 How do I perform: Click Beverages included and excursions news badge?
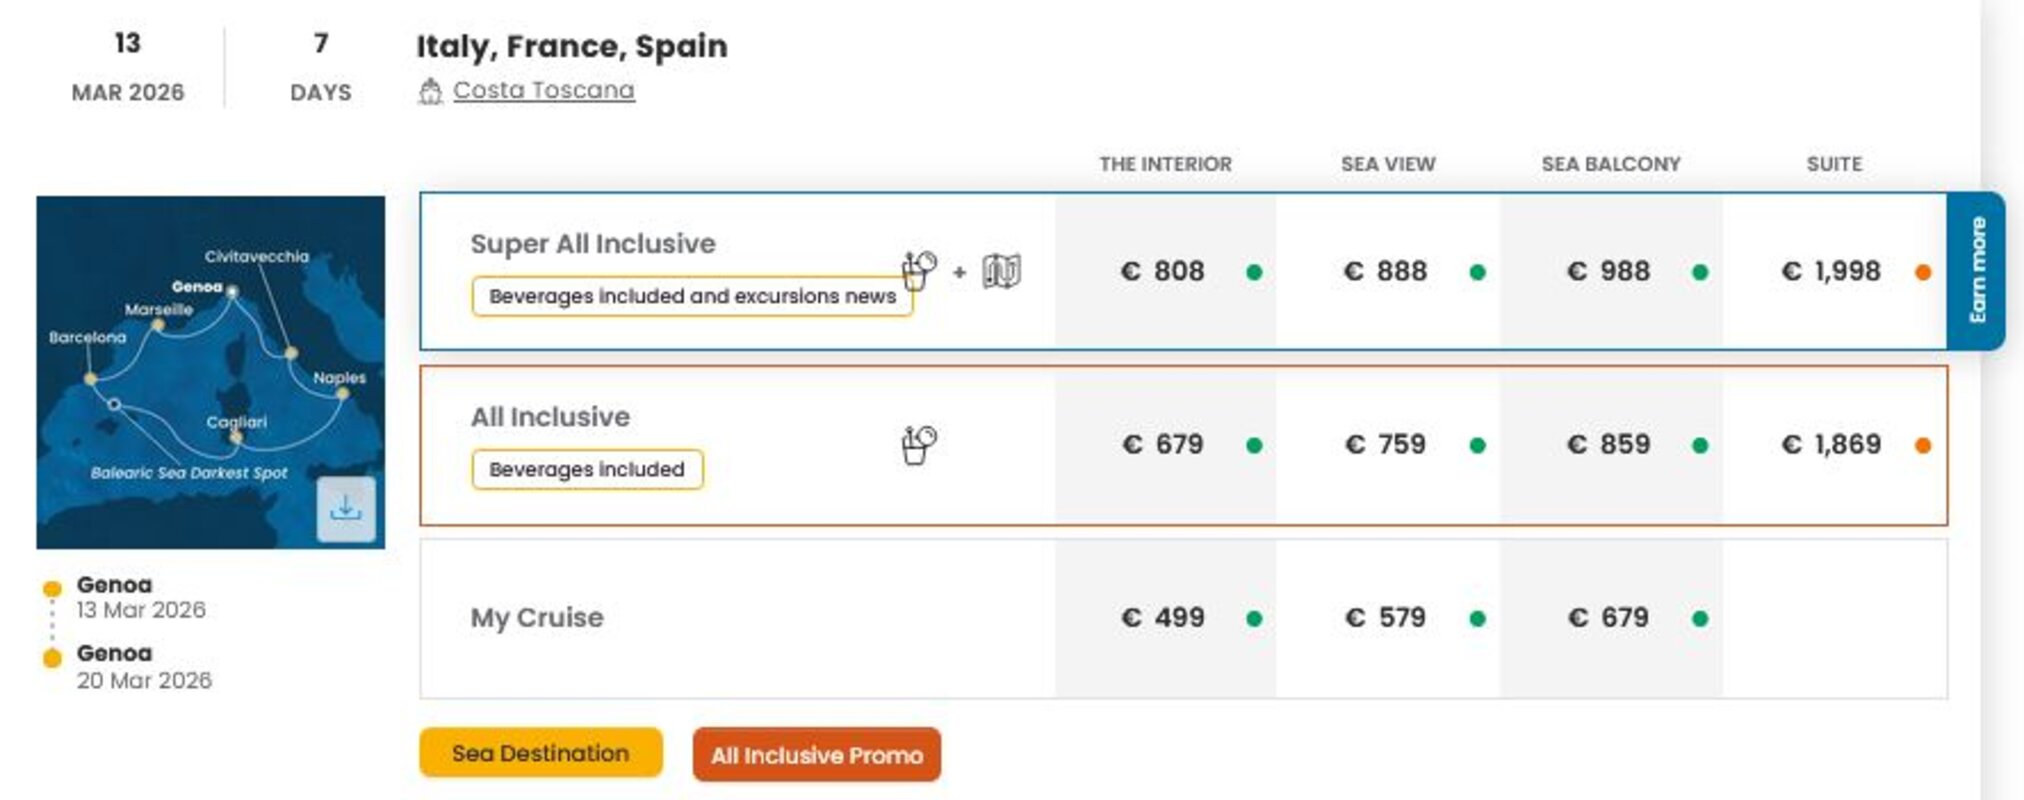692,296
